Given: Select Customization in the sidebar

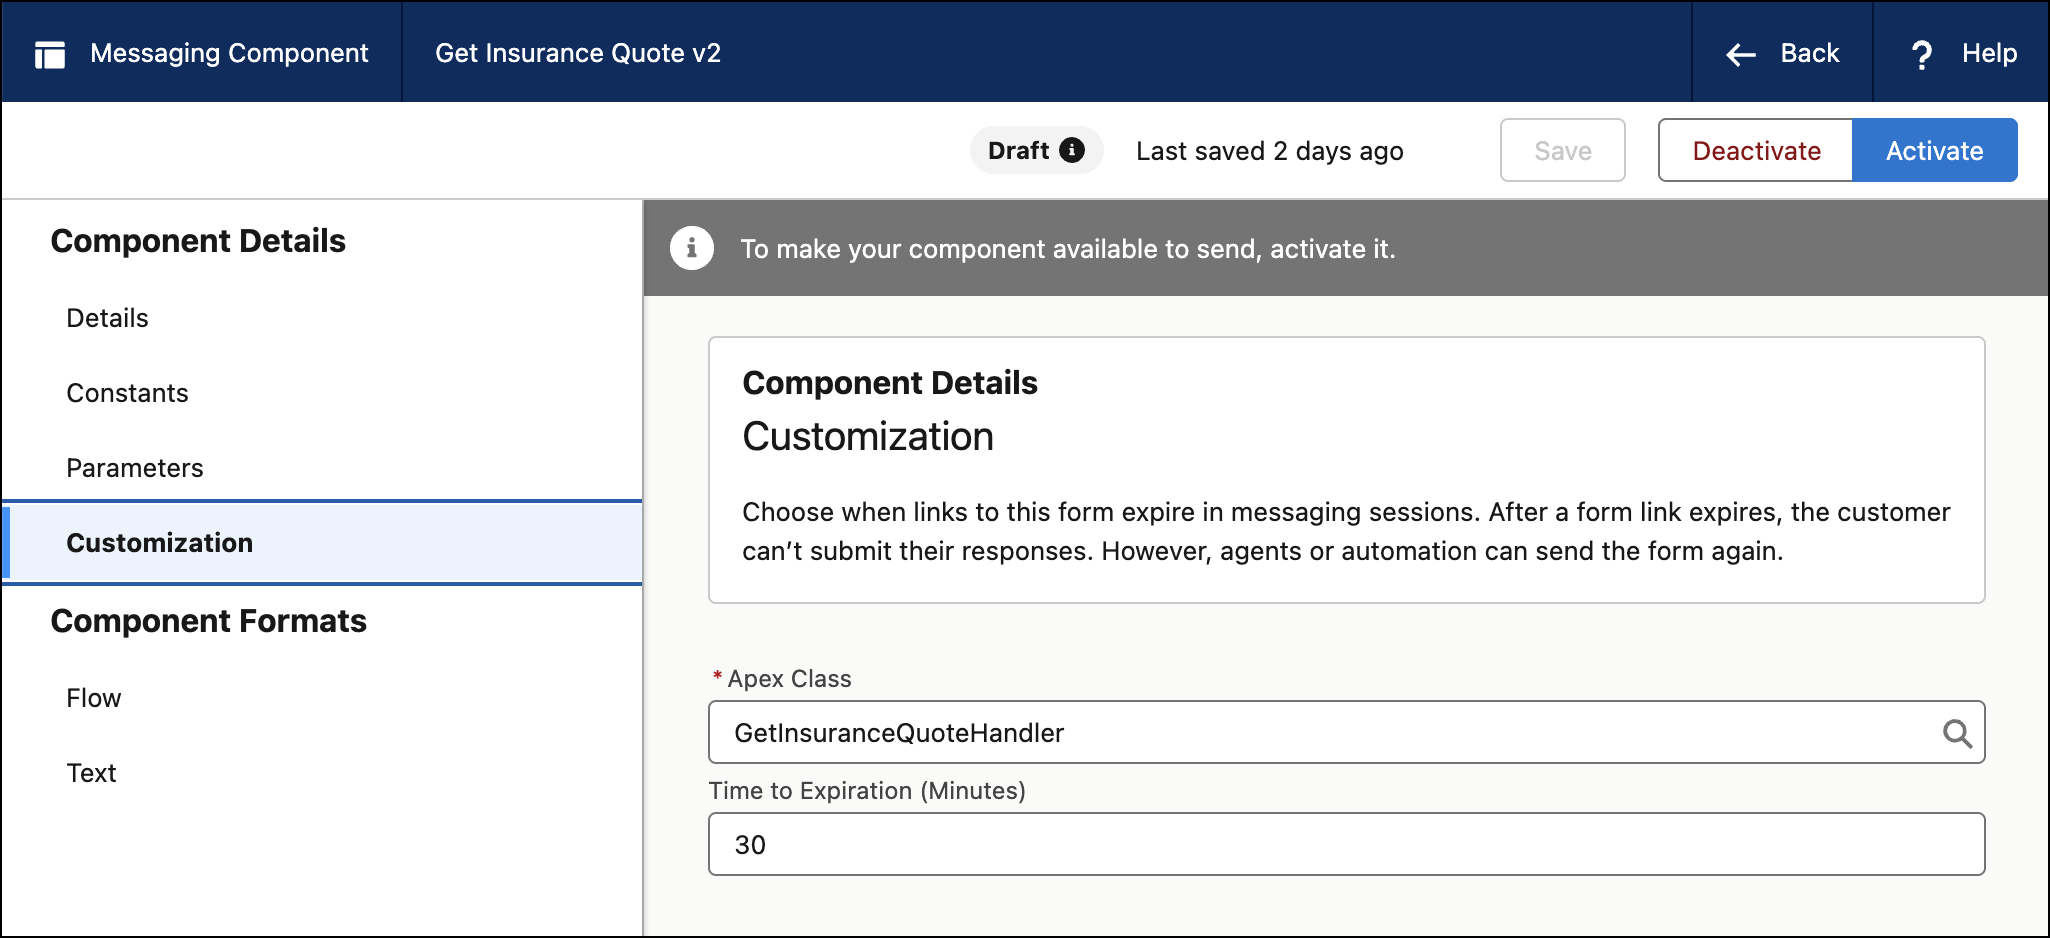Looking at the screenshot, I should pyautogui.click(x=322, y=543).
